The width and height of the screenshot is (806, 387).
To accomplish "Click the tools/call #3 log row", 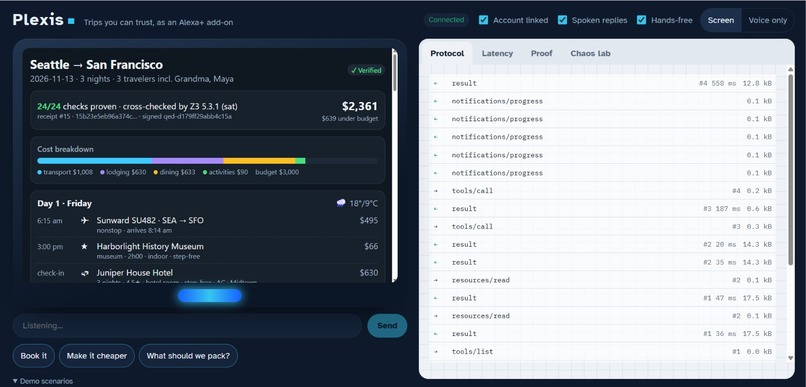I will point(602,227).
